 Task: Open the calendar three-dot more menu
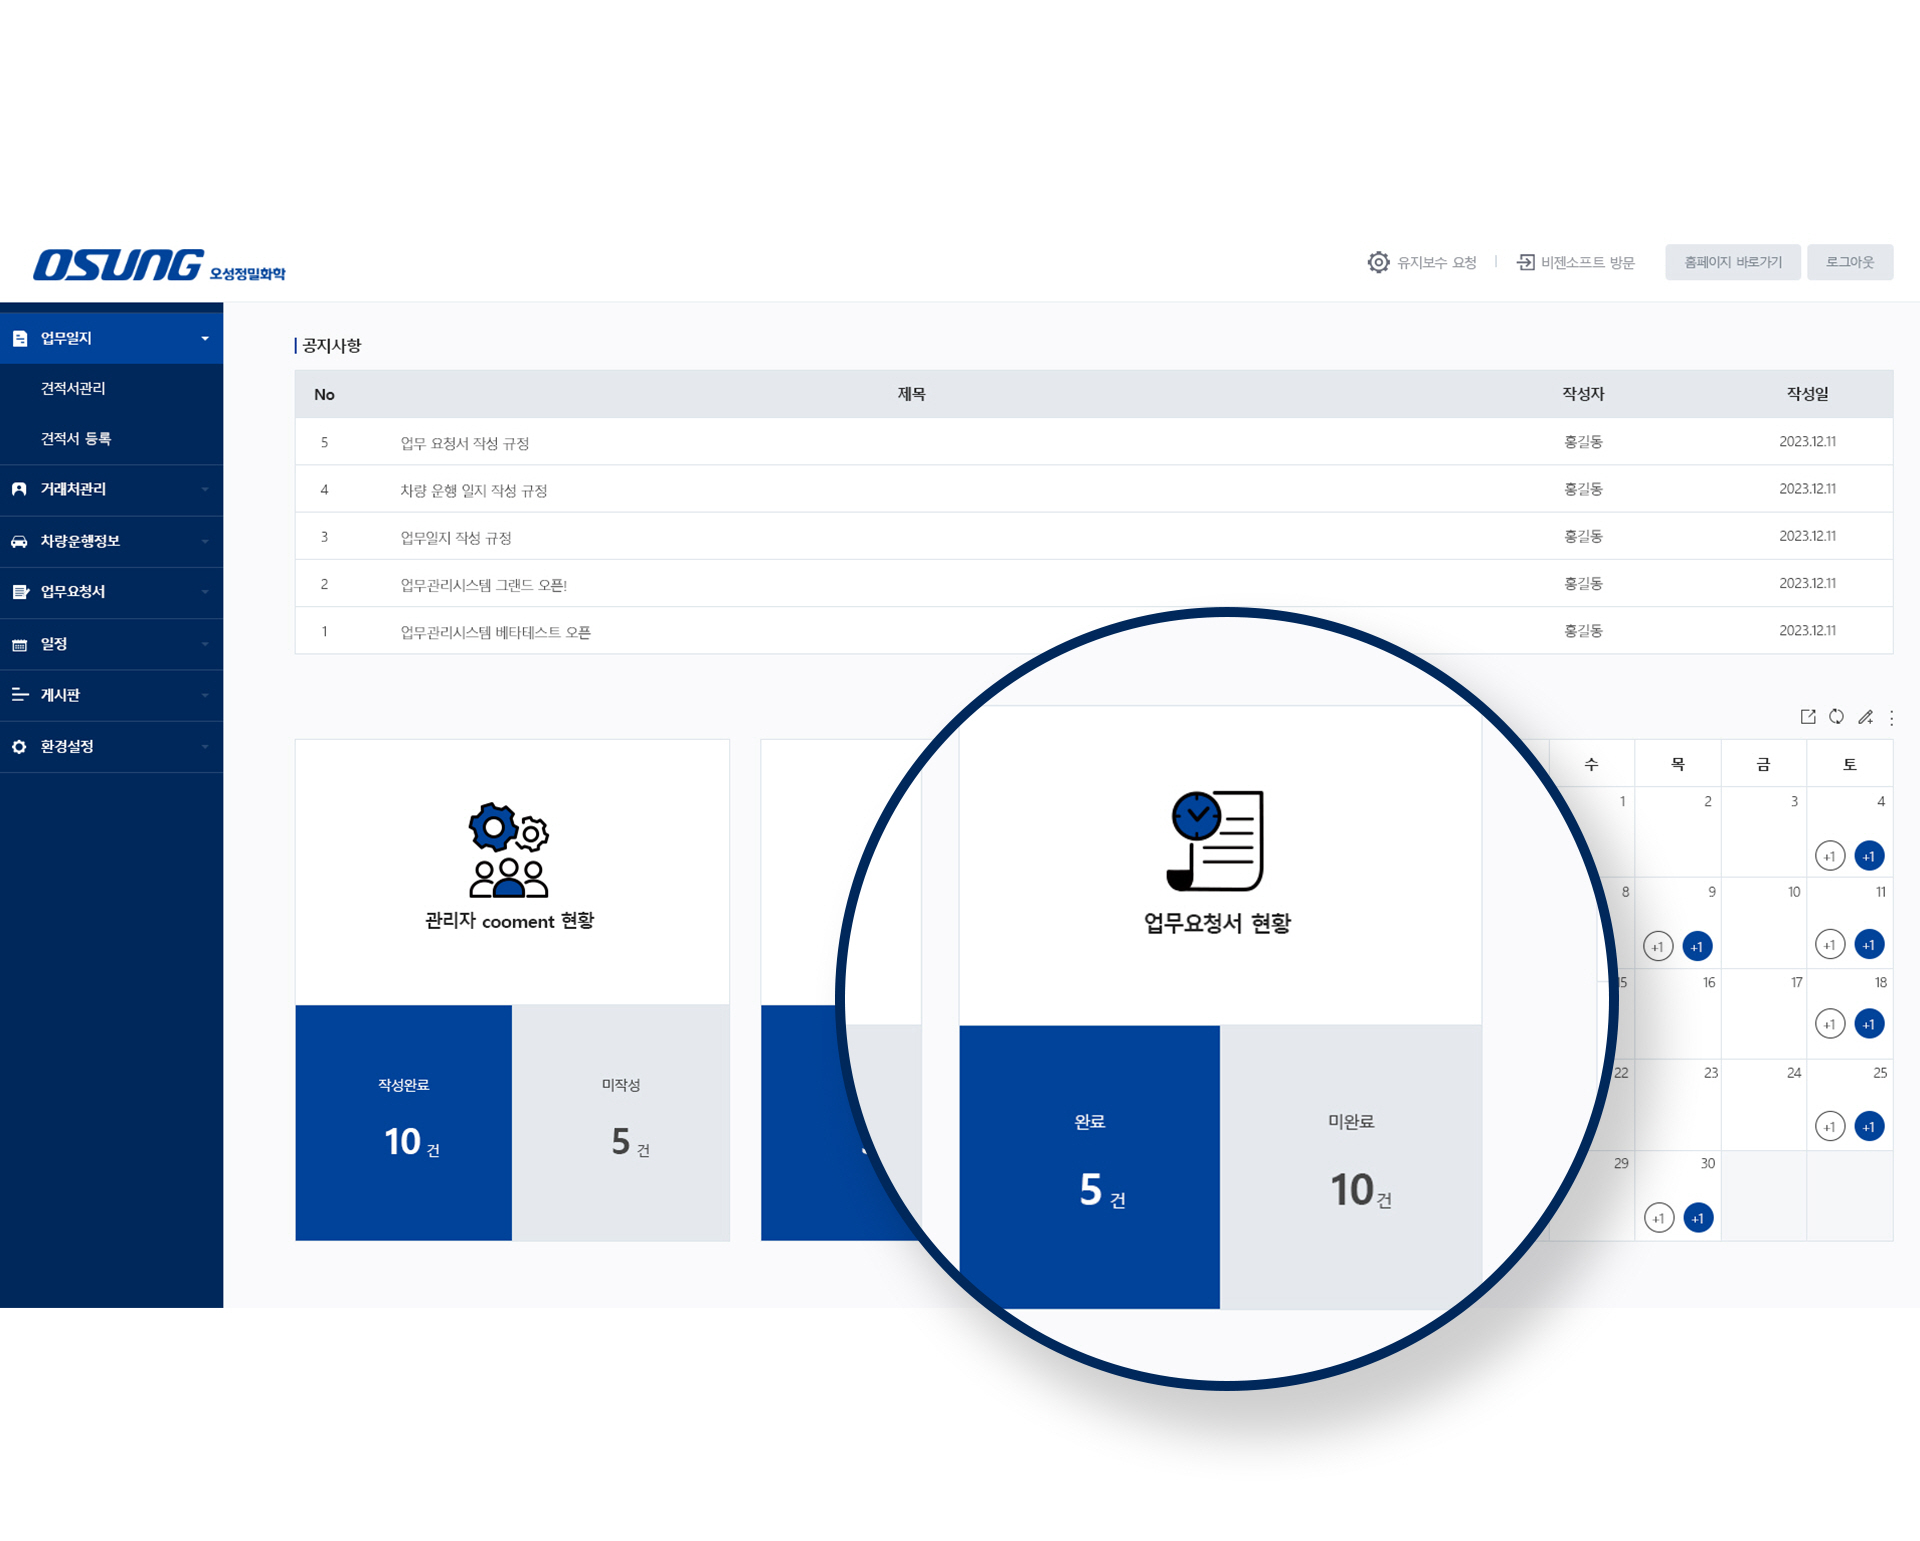tap(1891, 718)
